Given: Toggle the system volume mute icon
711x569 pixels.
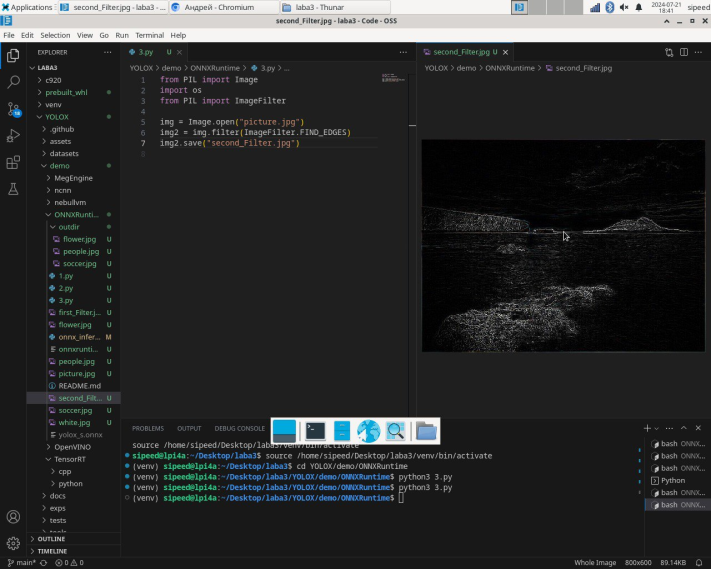Looking at the screenshot, I should [626, 7].
